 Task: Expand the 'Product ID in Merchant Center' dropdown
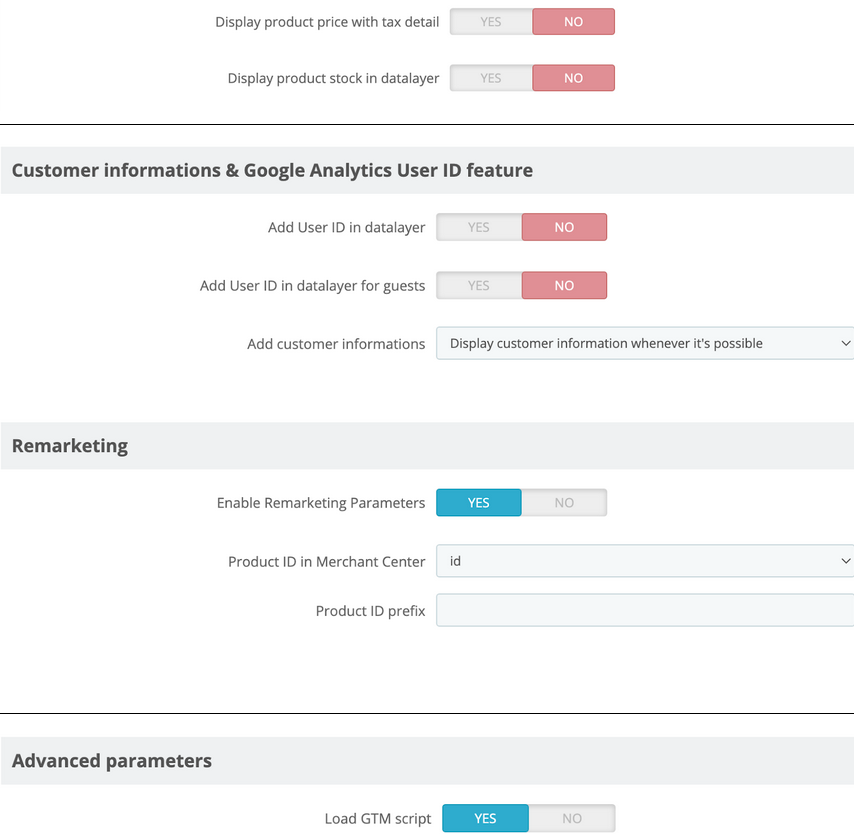645,562
